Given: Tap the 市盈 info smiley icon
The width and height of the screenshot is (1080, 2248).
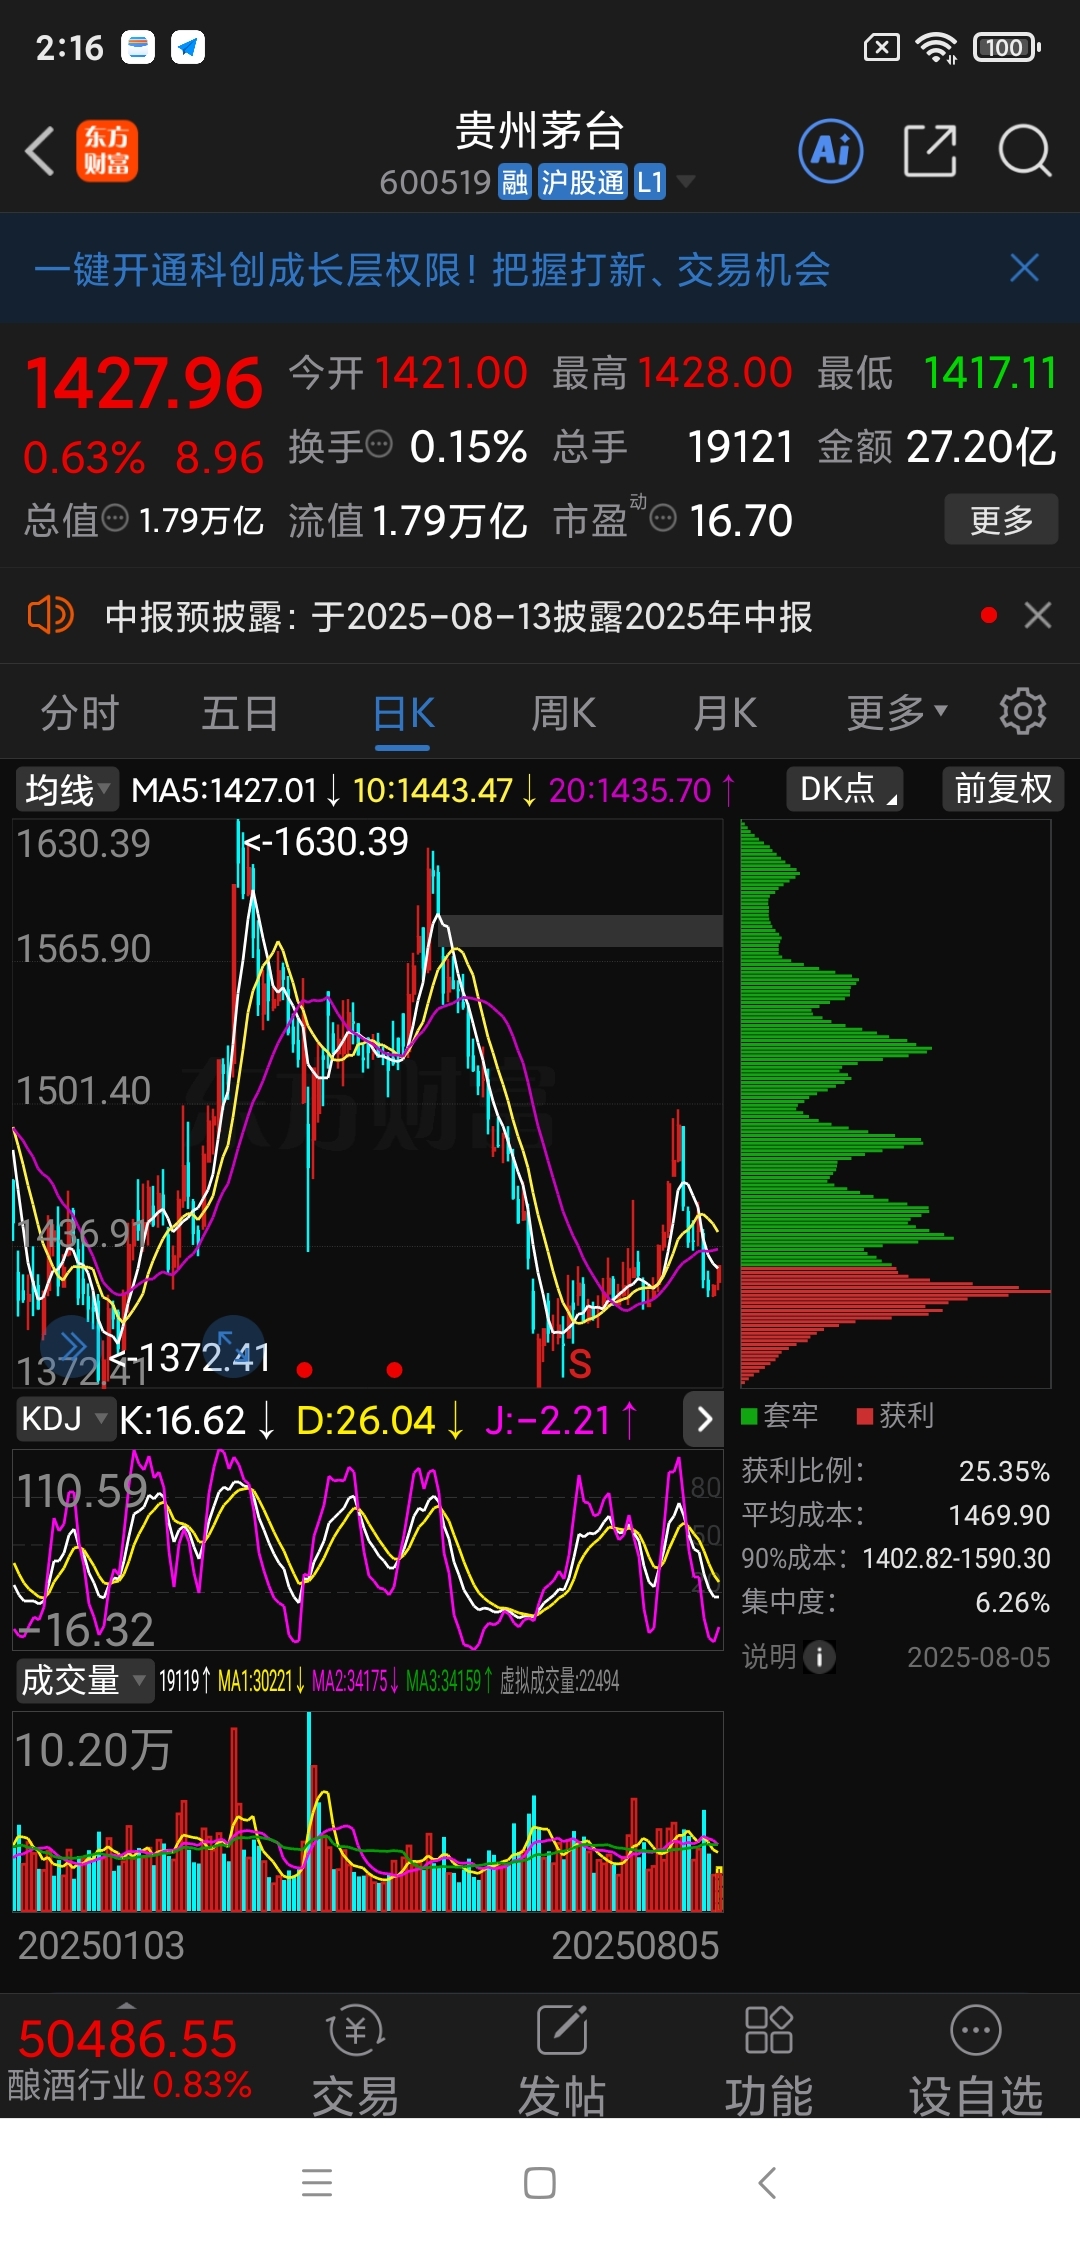Looking at the screenshot, I should pos(663,517).
